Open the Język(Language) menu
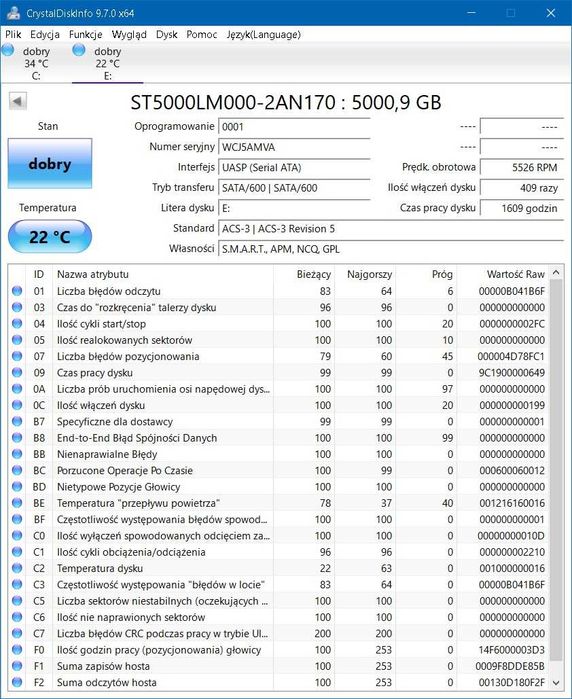The width and height of the screenshot is (572, 699). [263, 34]
